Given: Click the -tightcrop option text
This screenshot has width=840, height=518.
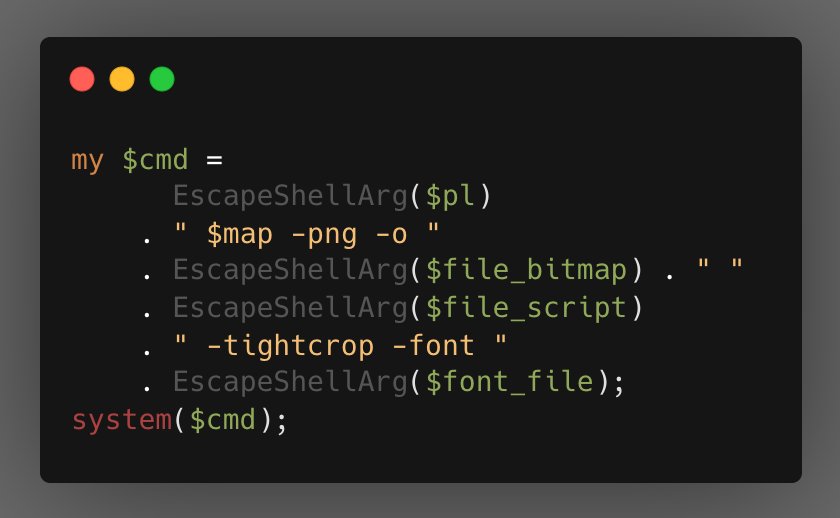Looking at the screenshot, I should pos(290,346).
